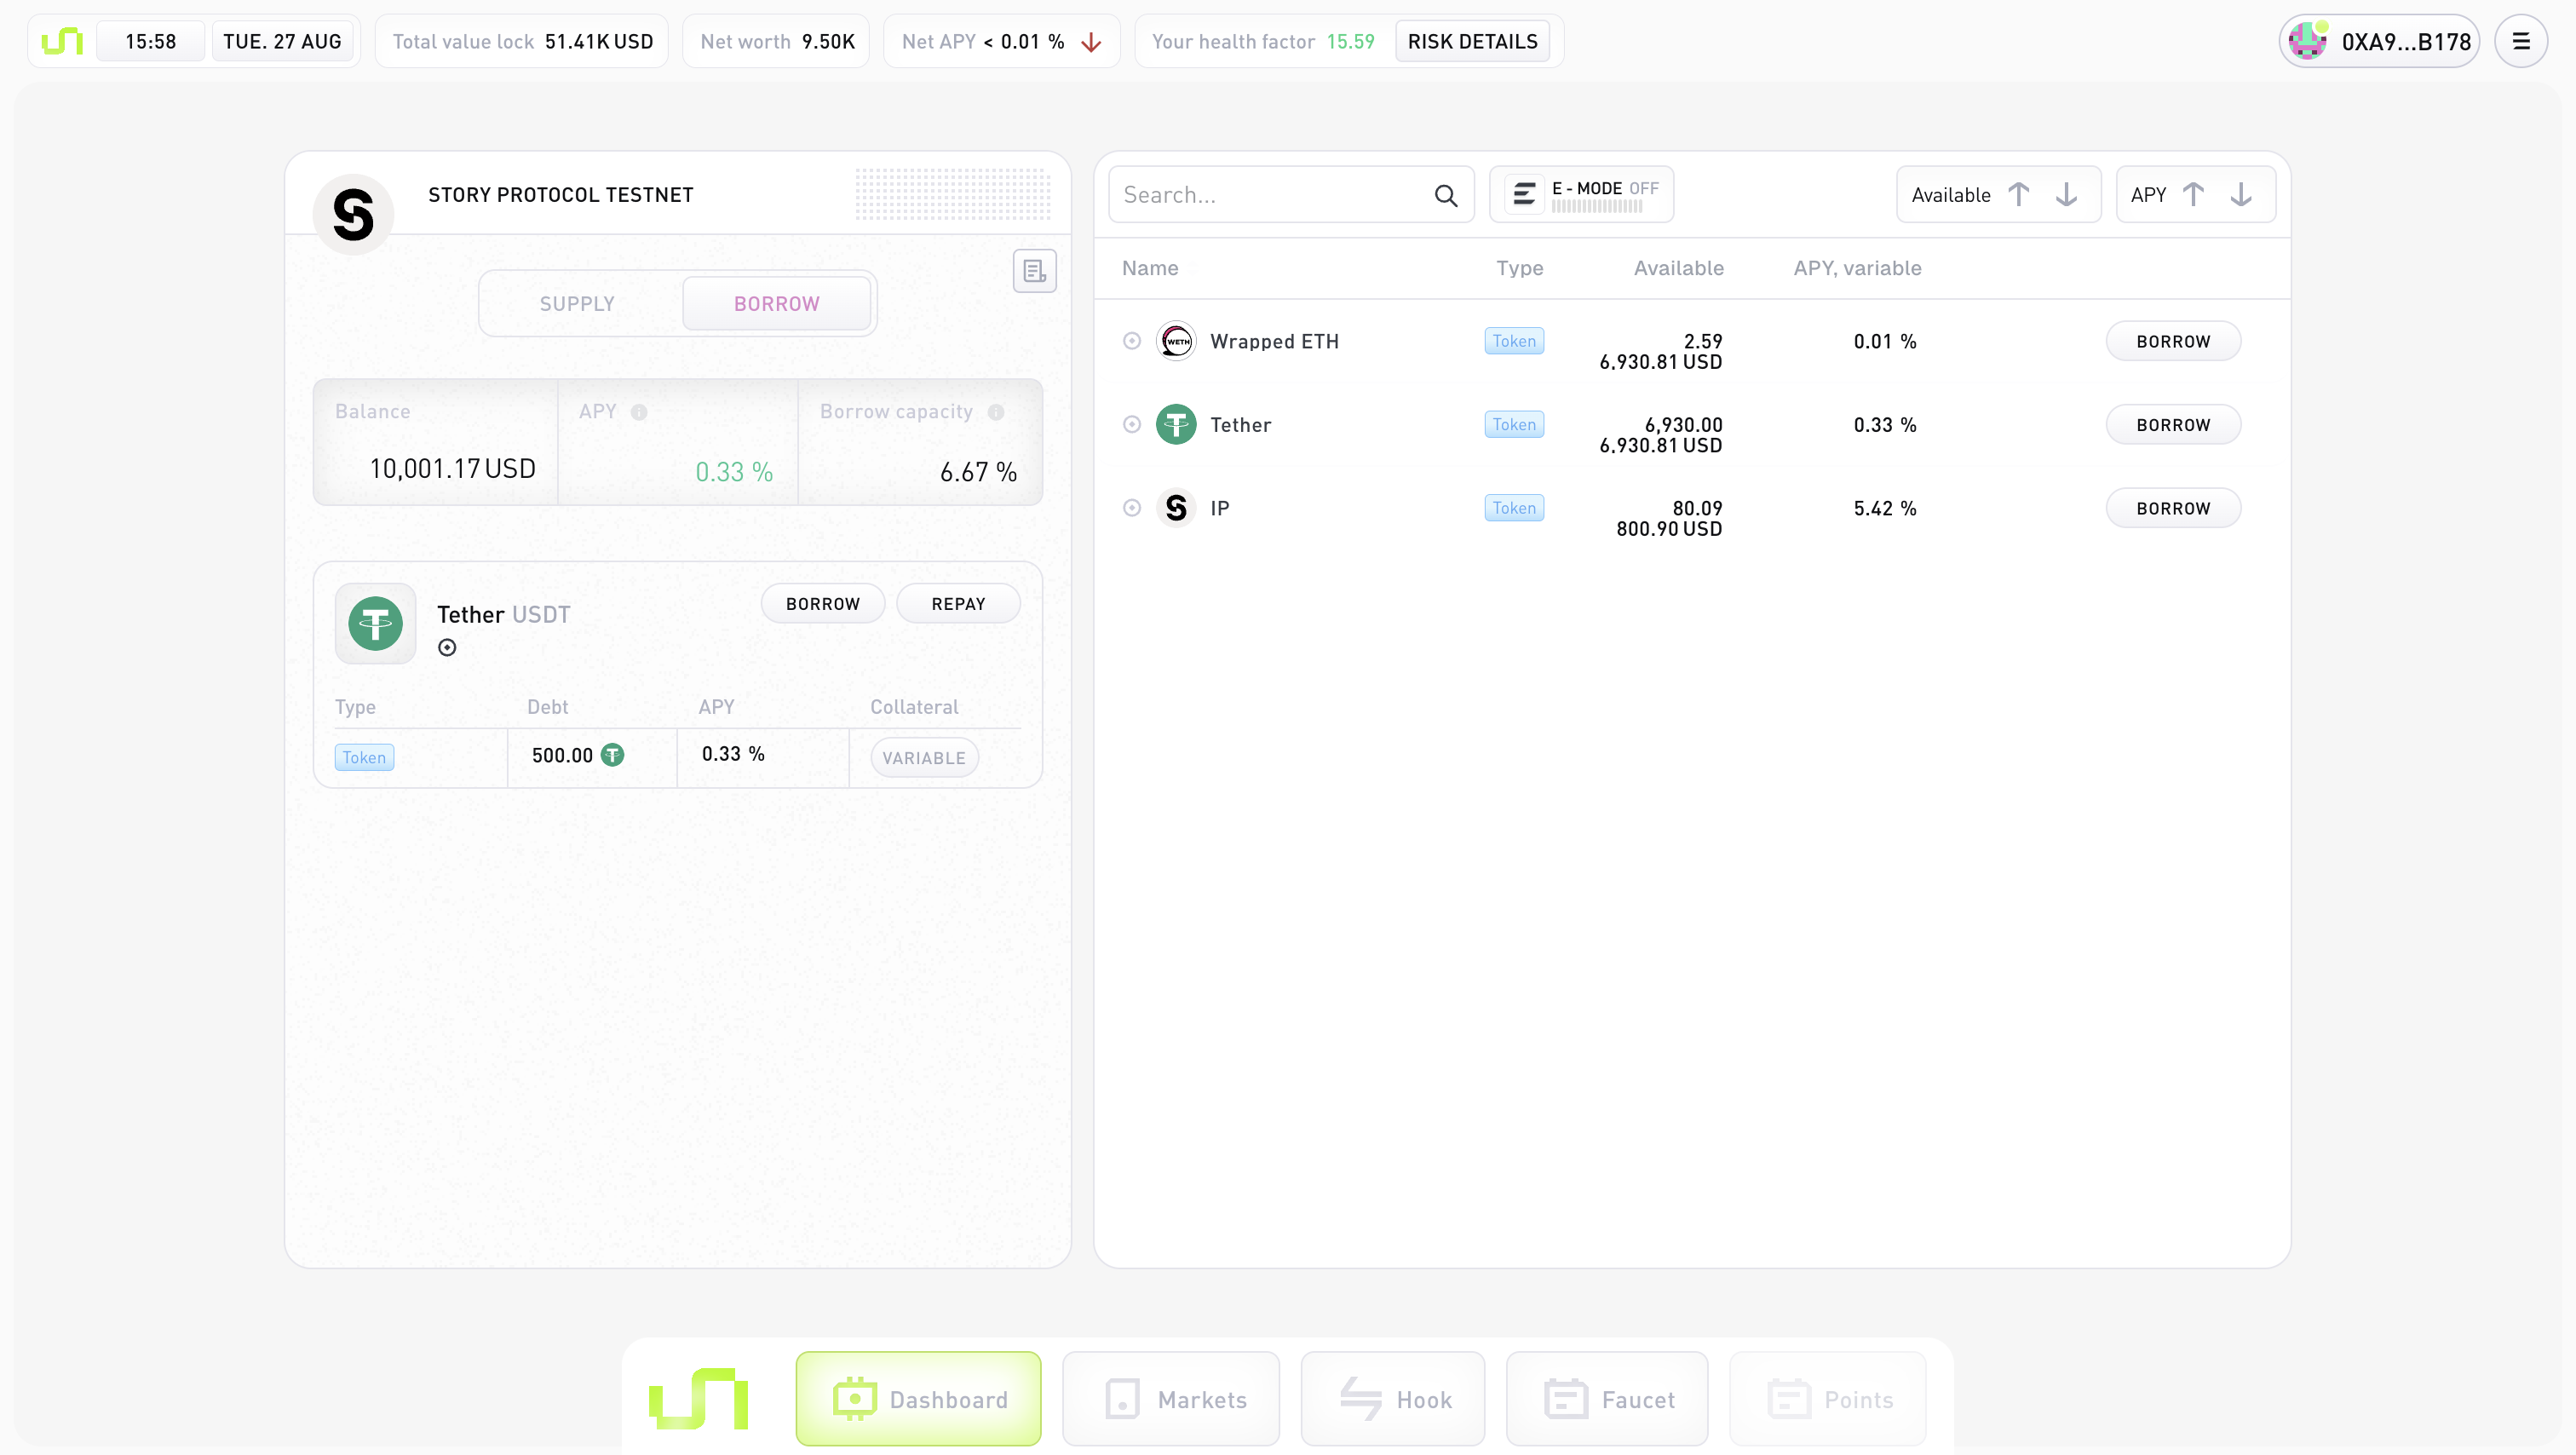Click the Search input field

click(x=1270, y=195)
